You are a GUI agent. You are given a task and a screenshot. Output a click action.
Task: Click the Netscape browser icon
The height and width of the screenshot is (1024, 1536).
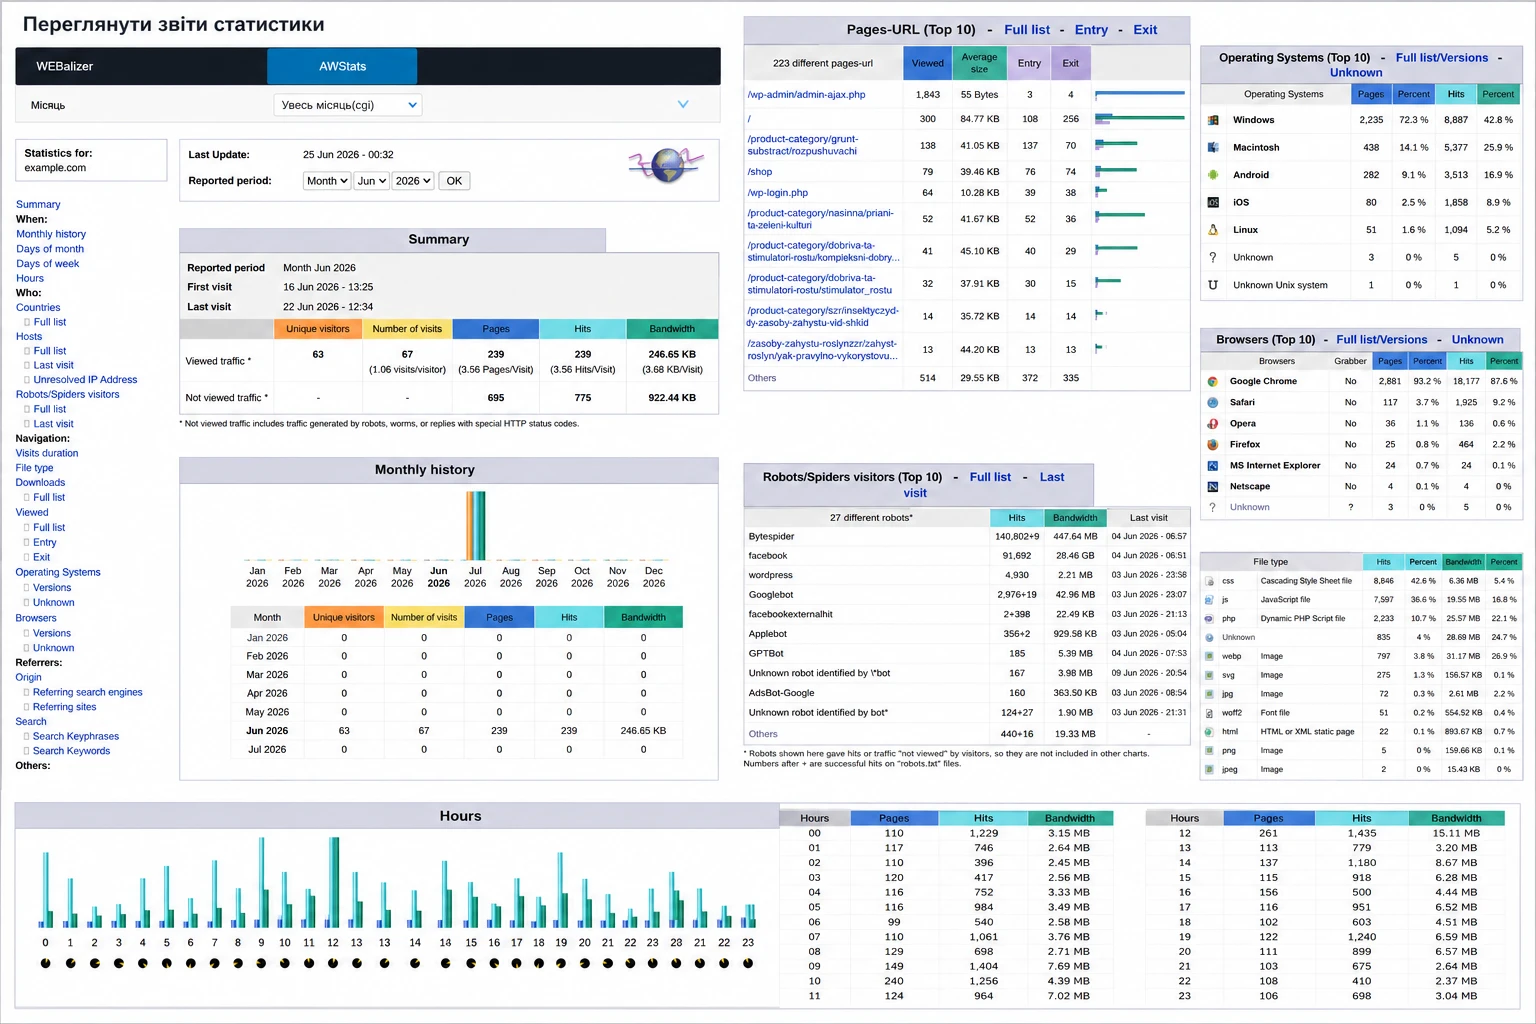pos(1212,486)
